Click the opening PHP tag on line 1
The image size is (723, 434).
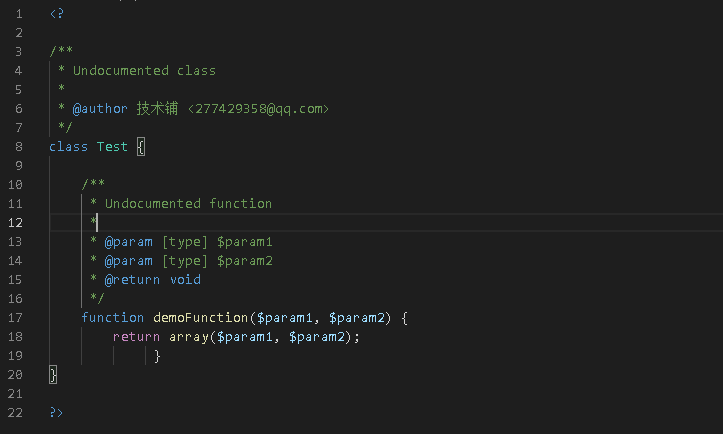56,13
